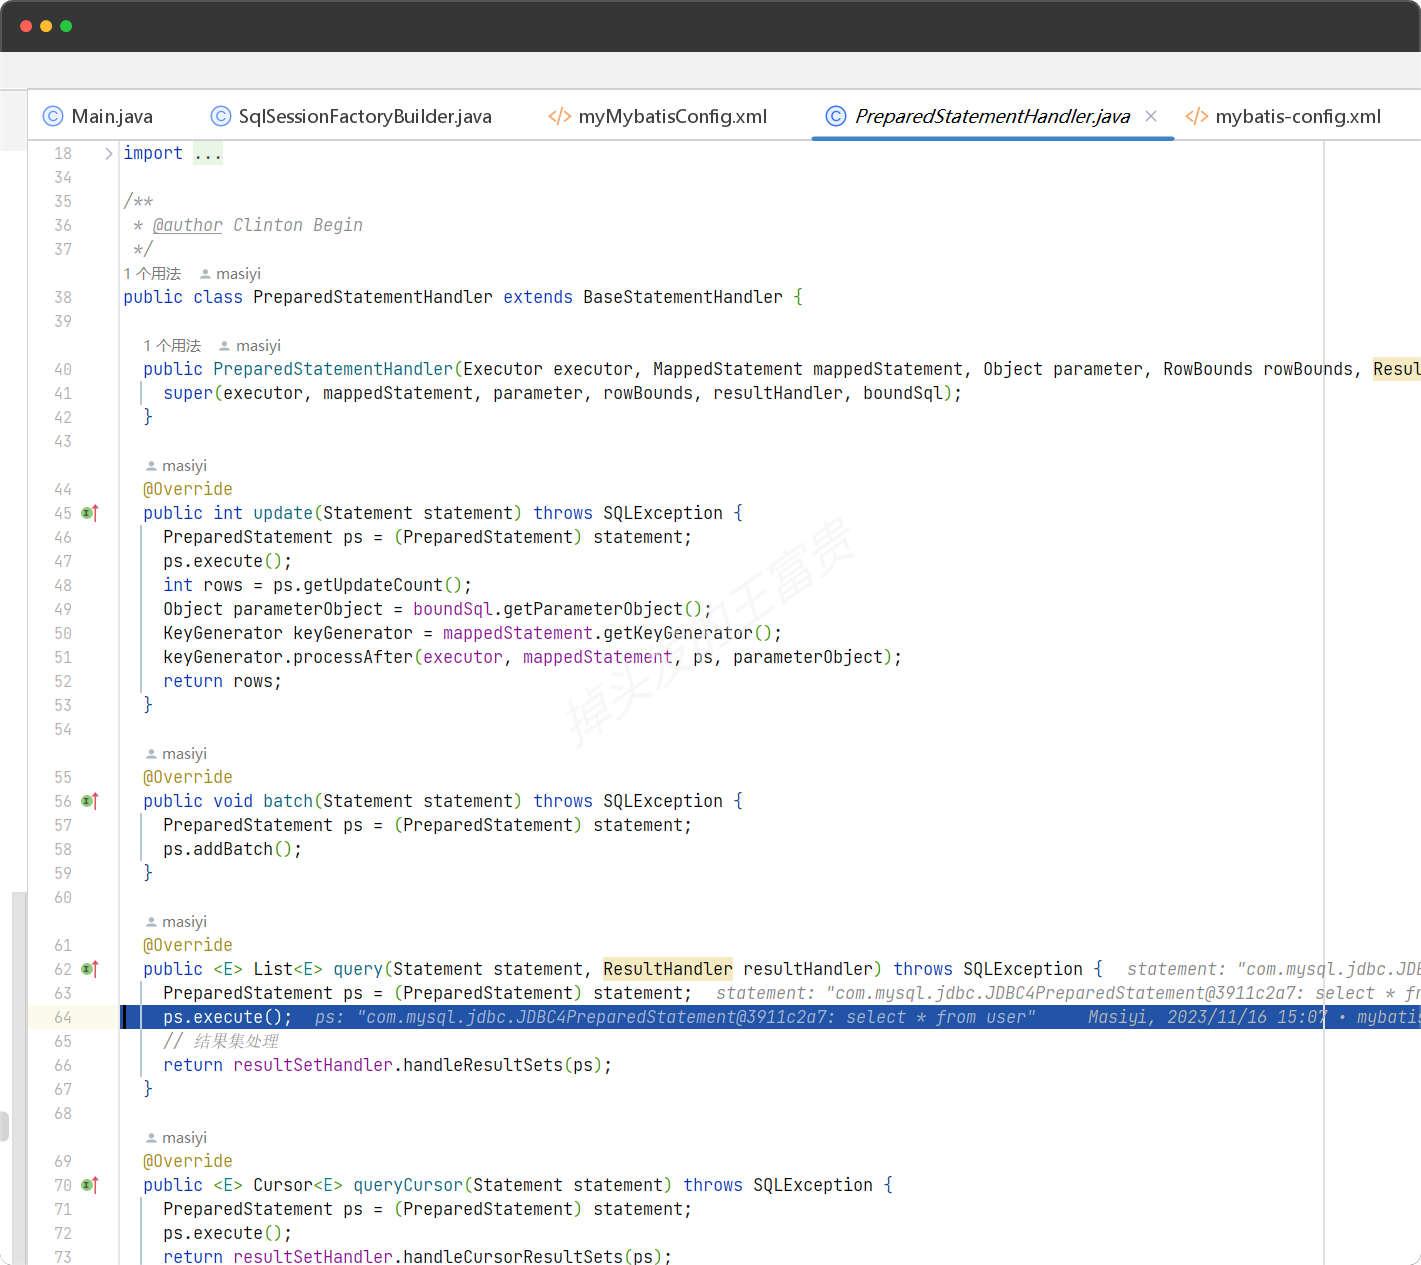Viewport: 1421px width, 1265px height.
Task: Click the class icon on Main.java tab
Action: click(53, 116)
